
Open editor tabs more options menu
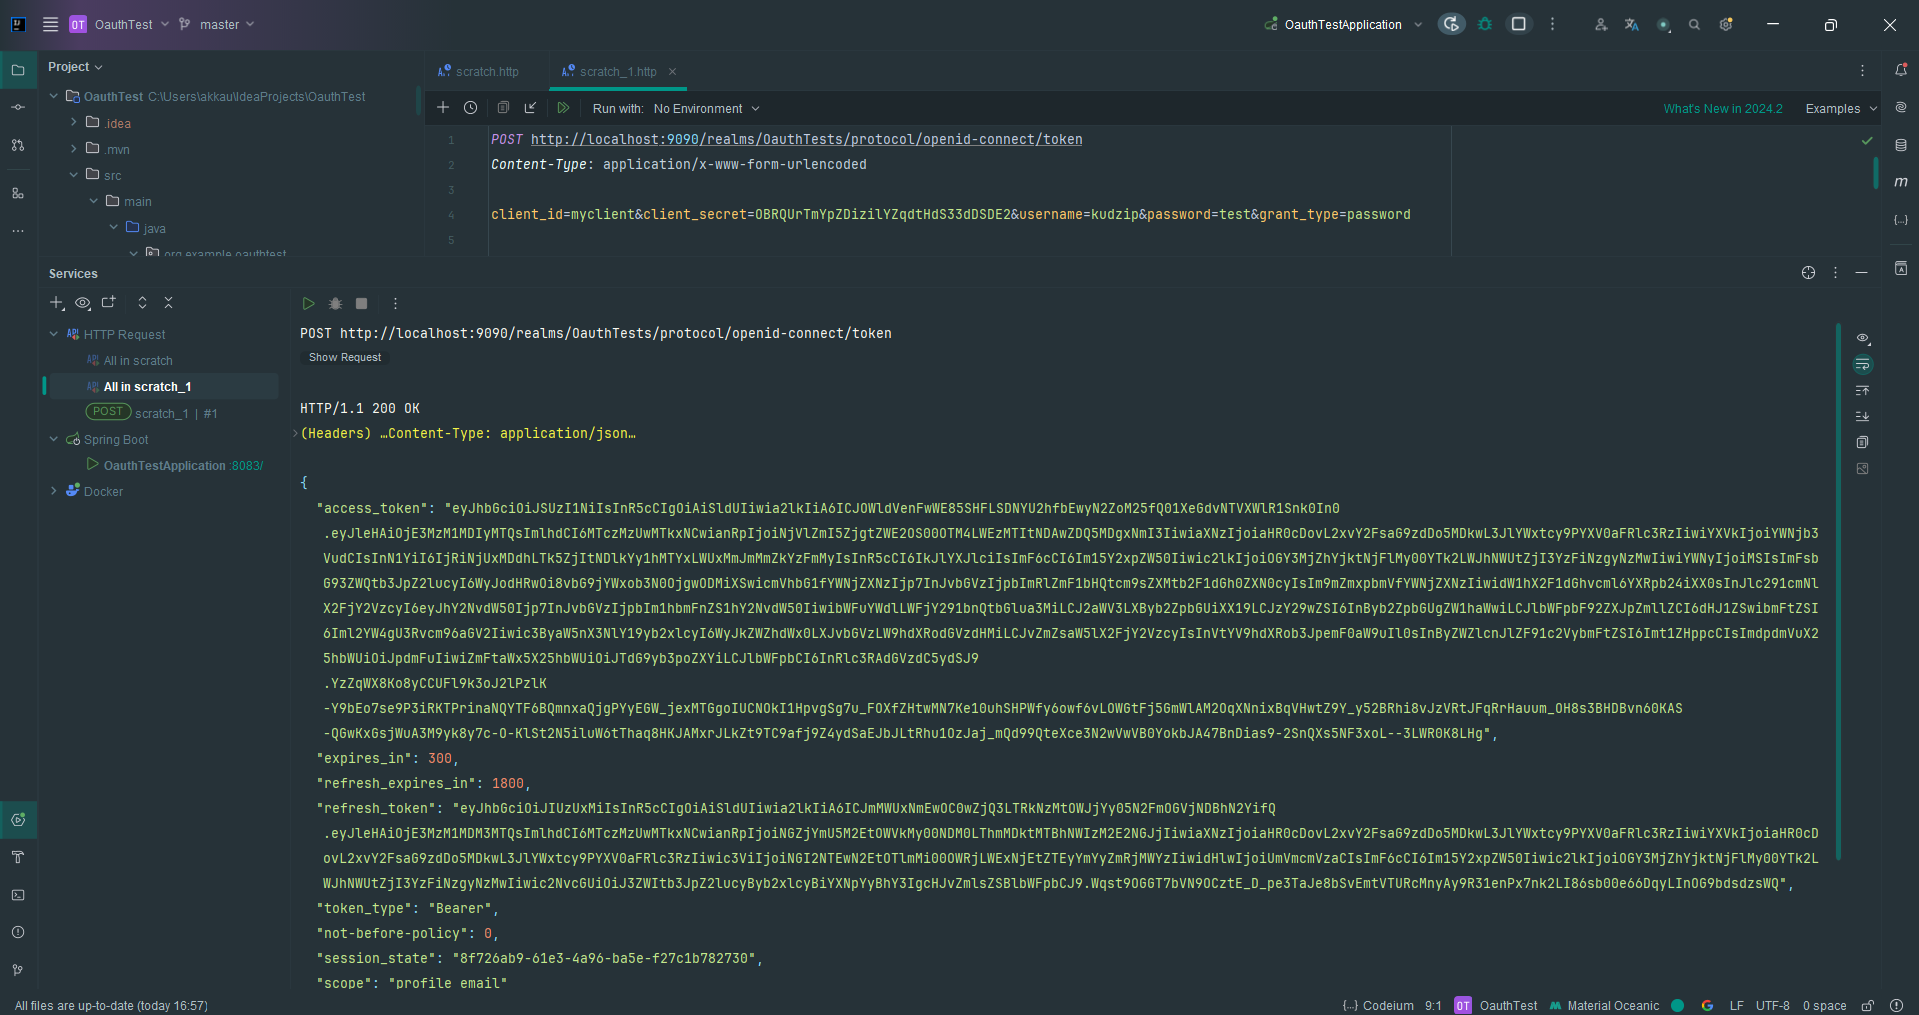(x=1862, y=70)
